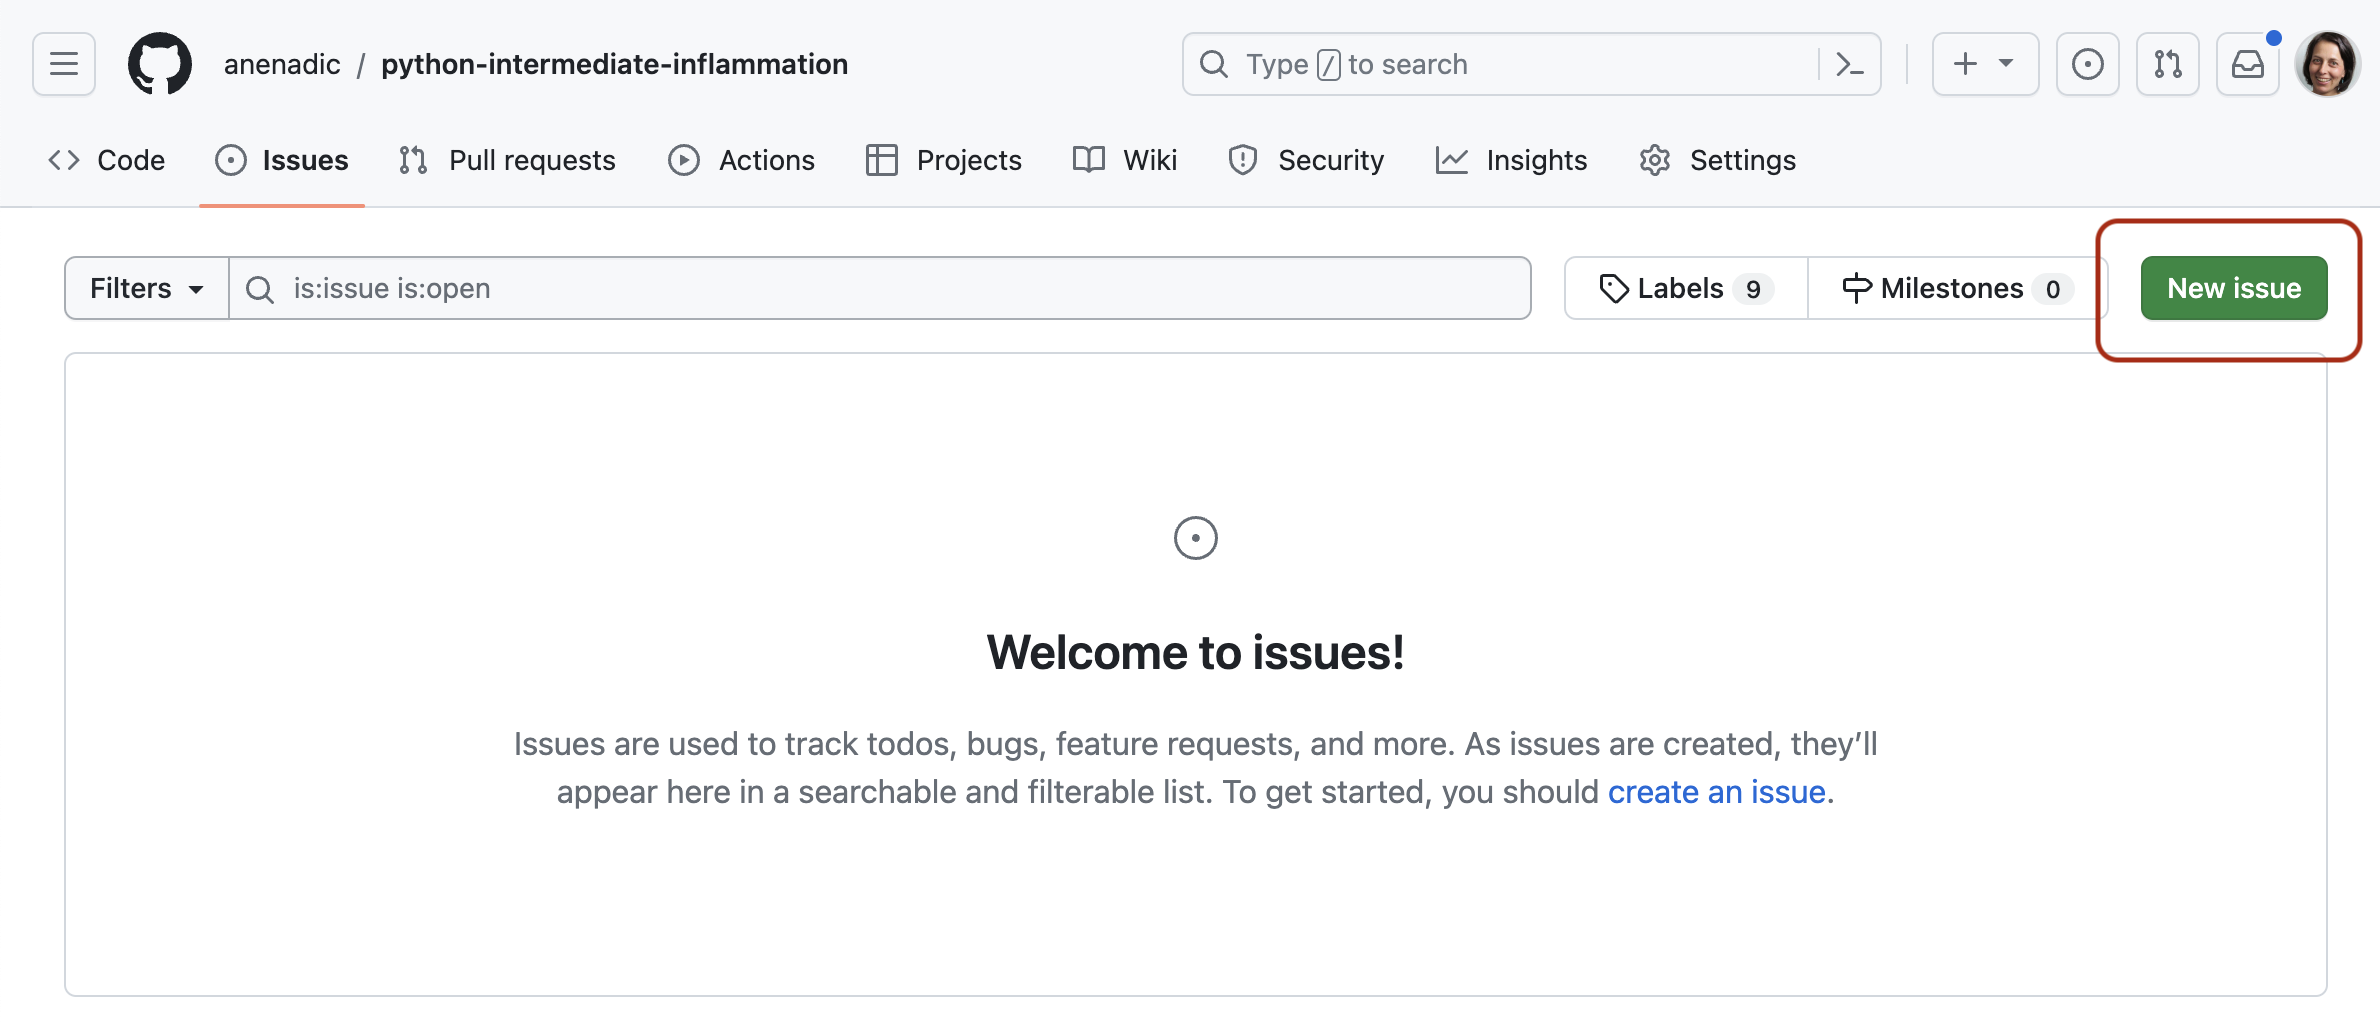Click the Milestones signpost icon

[x=1857, y=288]
